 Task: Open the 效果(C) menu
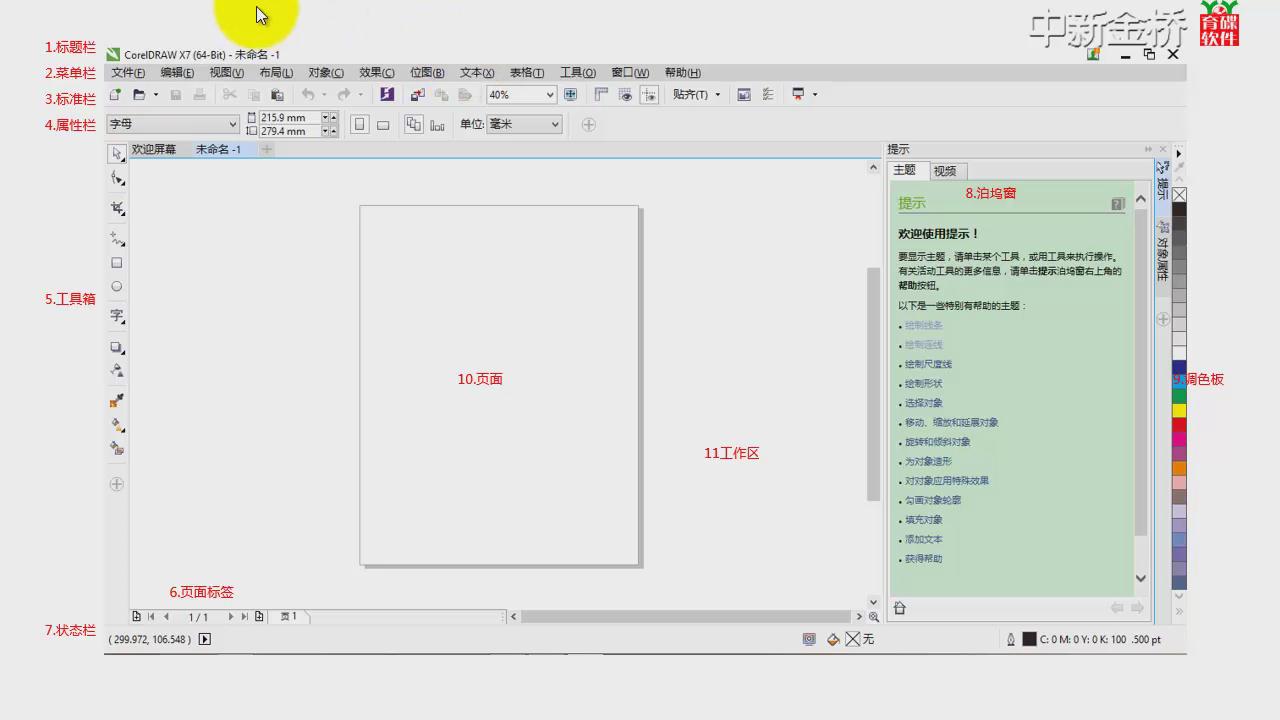(376, 73)
